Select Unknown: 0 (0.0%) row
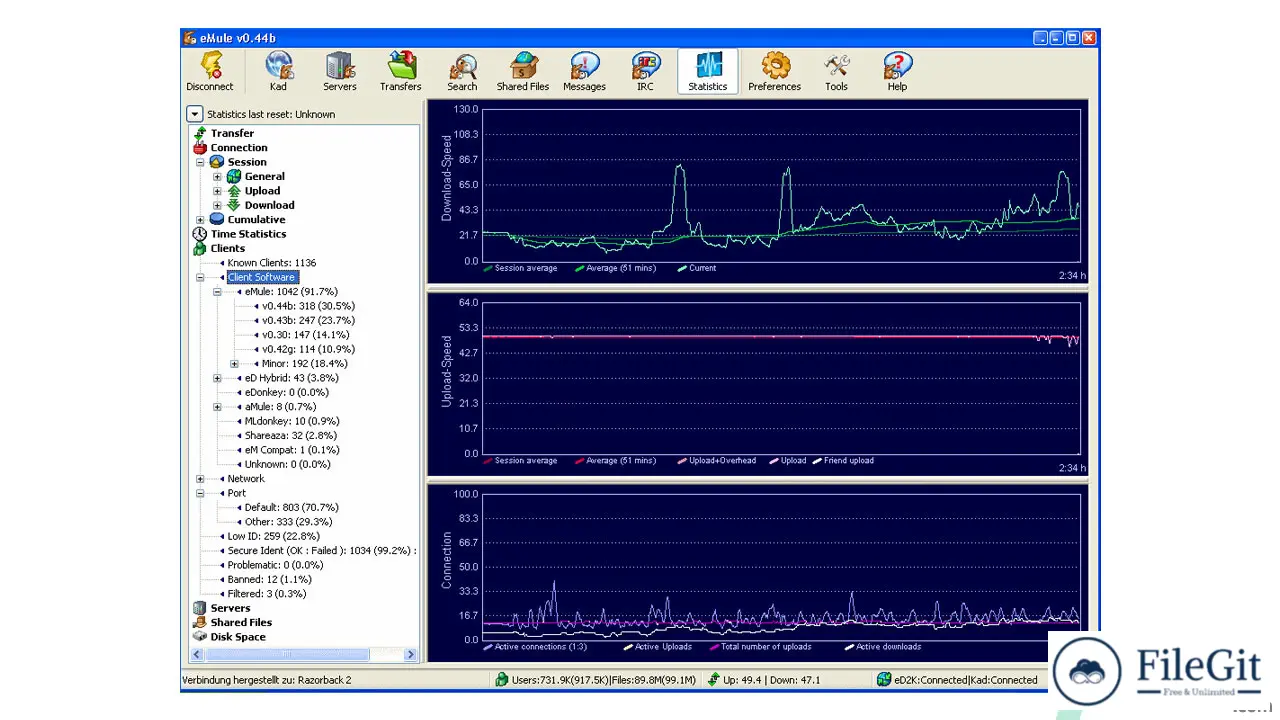This screenshot has width=1280, height=720. [x=287, y=464]
